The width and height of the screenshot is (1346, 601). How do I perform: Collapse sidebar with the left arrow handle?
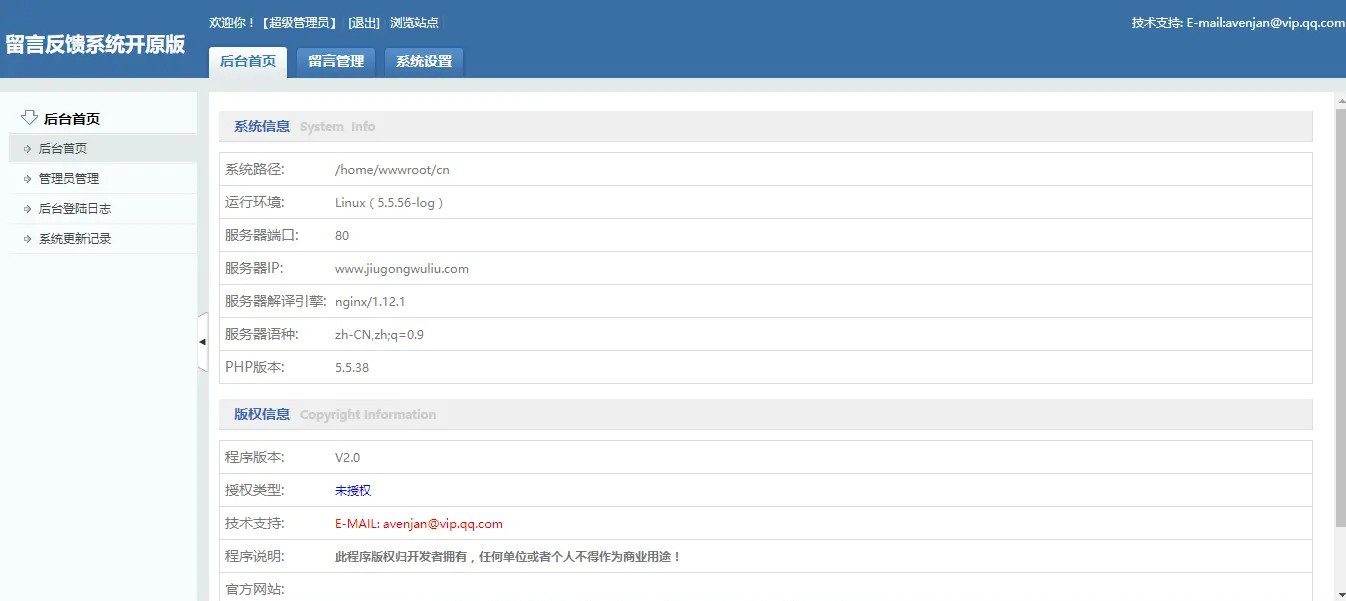click(x=203, y=342)
